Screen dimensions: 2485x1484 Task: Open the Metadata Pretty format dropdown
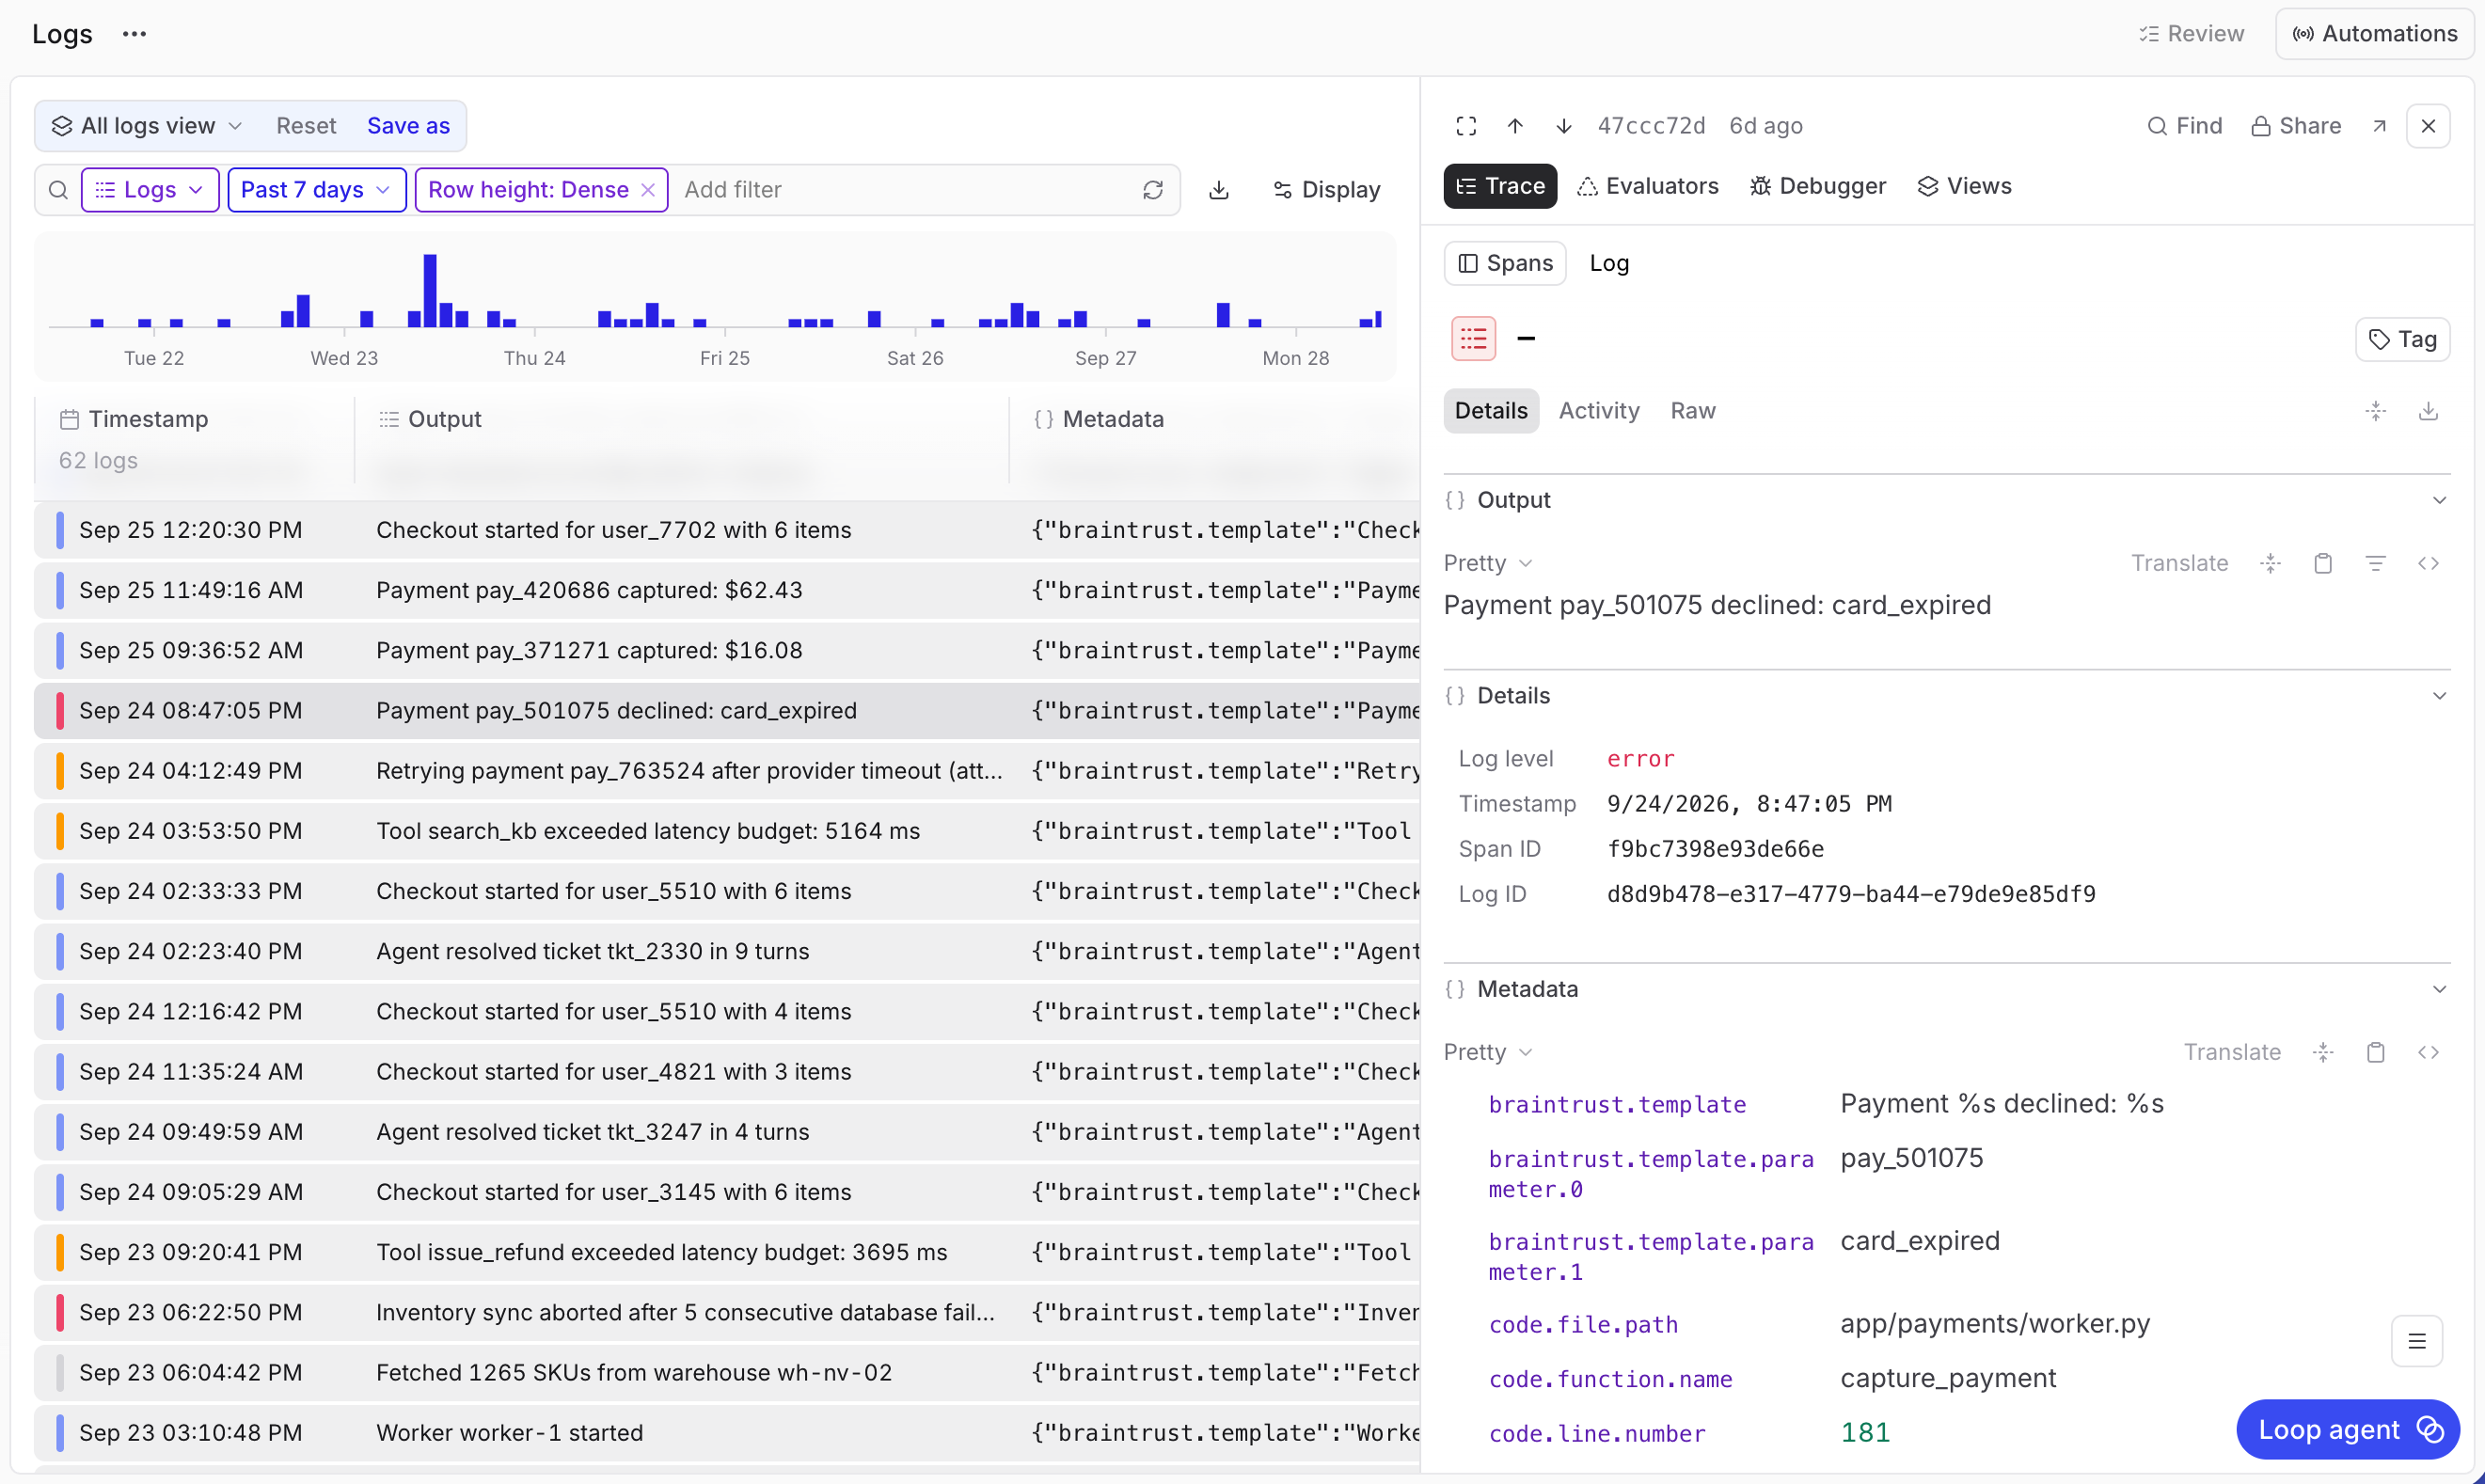[x=1488, y=1052]
